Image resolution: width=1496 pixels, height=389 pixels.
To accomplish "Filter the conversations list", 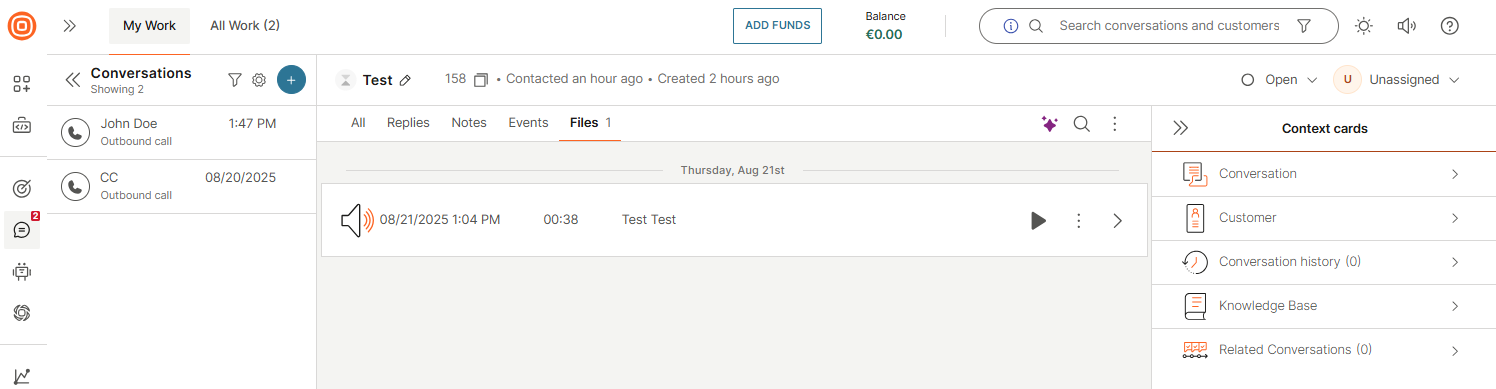I will pyautogui.click(x=235, y=80).
